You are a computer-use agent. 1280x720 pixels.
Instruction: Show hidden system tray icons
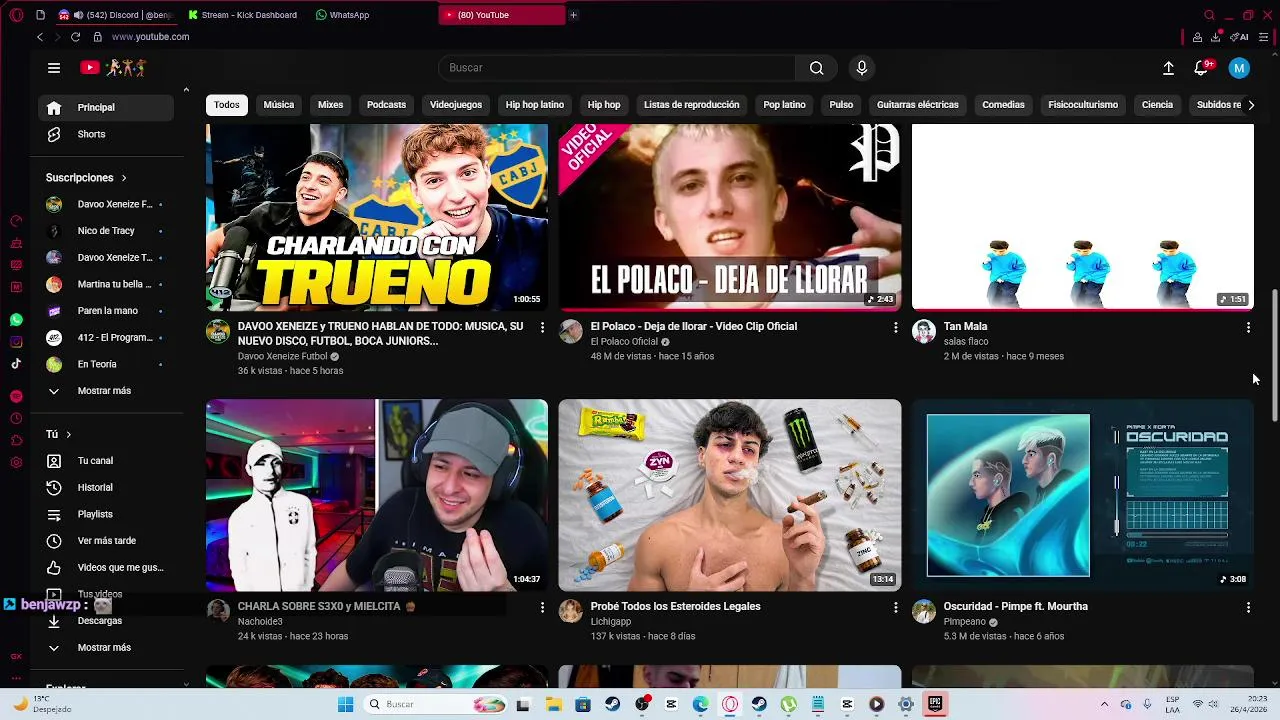click(x=1104, y=704)
